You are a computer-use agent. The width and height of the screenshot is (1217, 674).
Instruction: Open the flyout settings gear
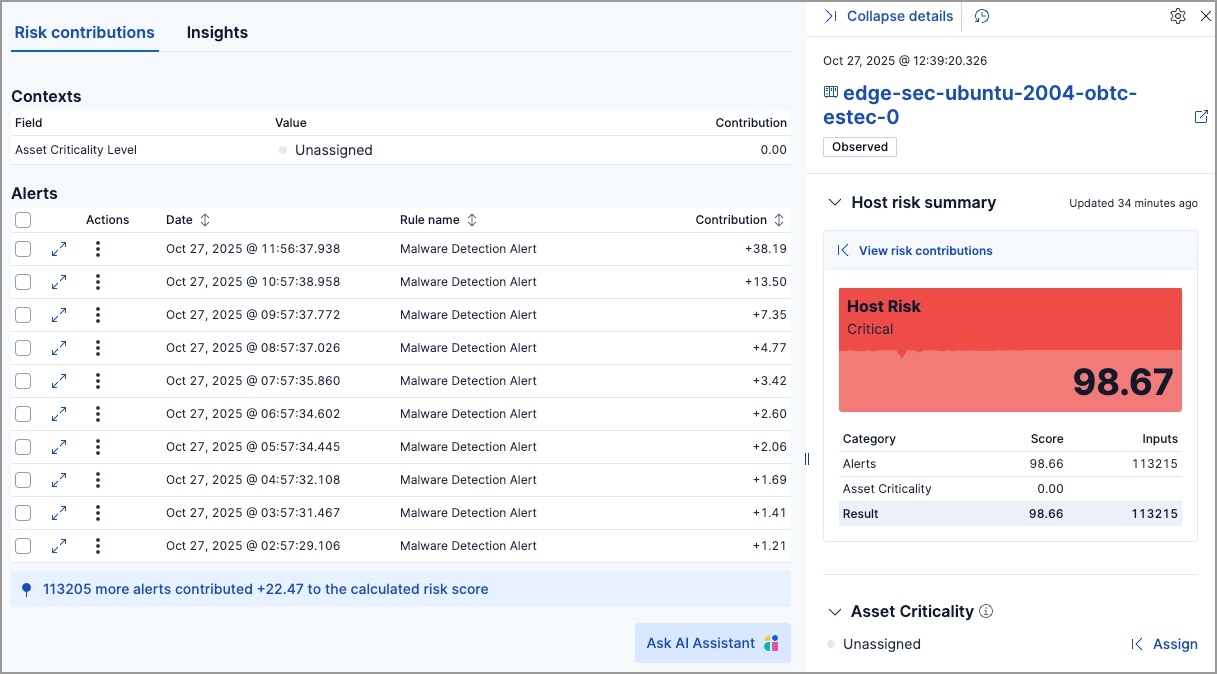[x=1177, y=16]
